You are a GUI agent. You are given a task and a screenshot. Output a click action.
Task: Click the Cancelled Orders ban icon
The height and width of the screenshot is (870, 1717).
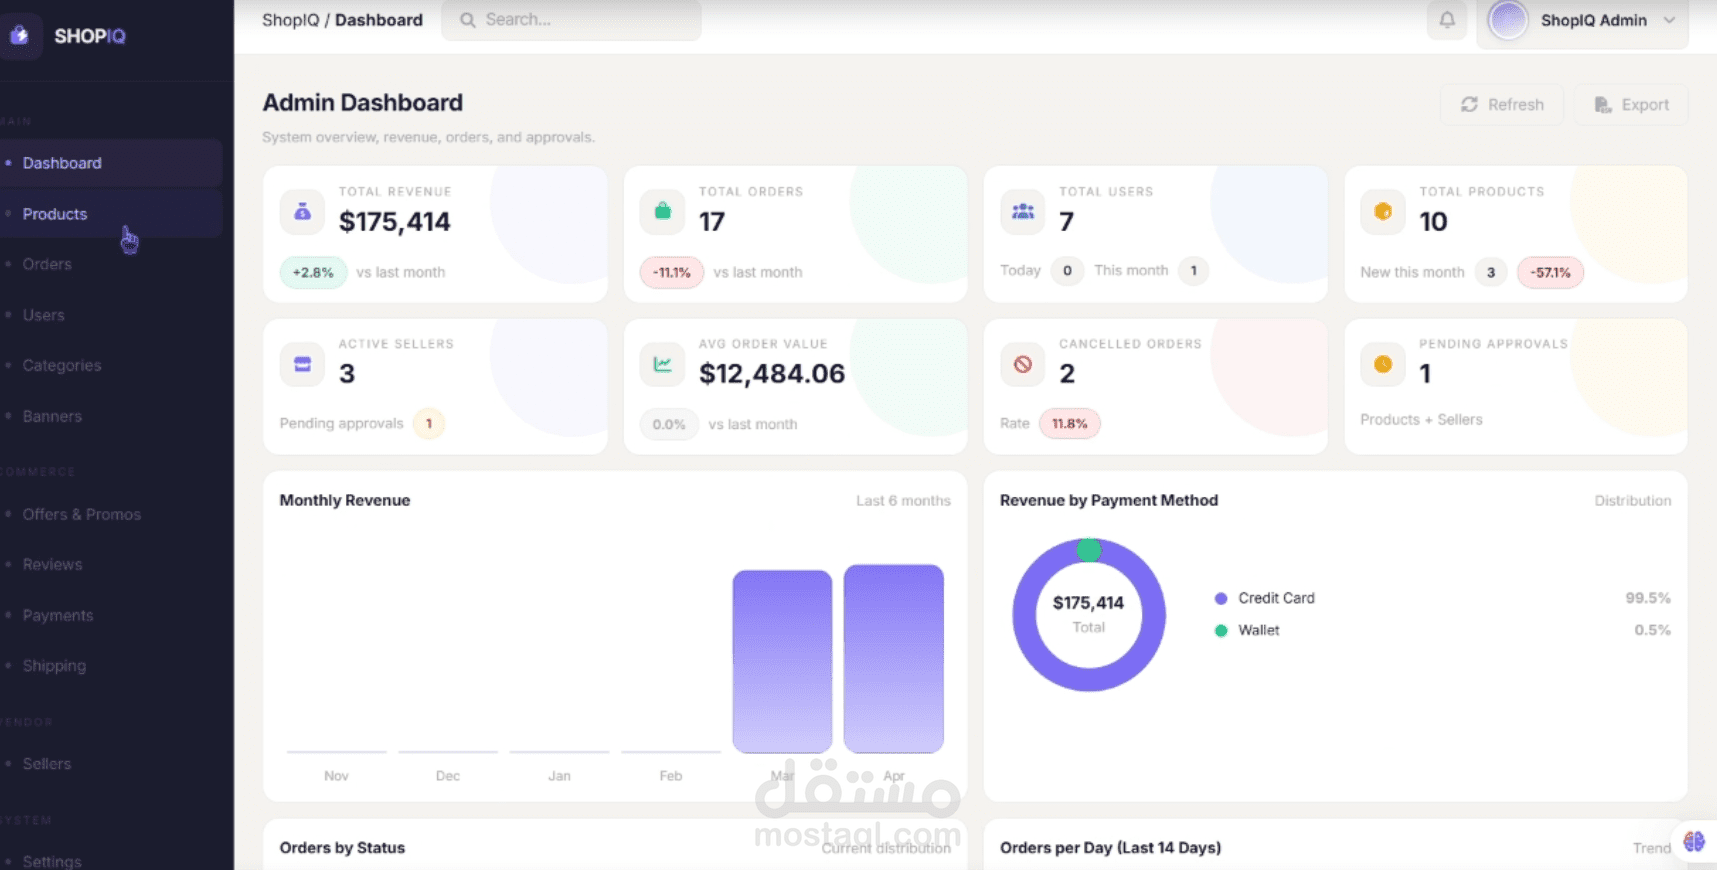coord(1023,364)
